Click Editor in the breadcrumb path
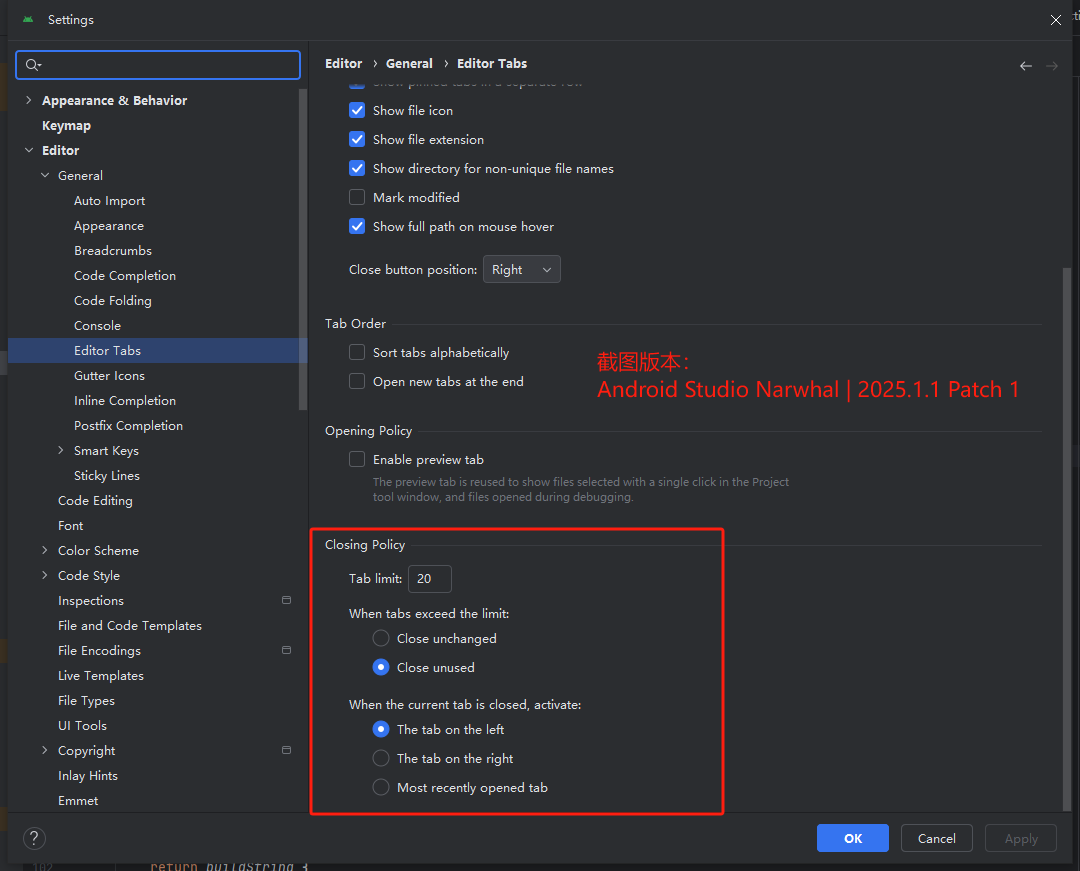Screen dimensions: 1080x871 point(343,63)
